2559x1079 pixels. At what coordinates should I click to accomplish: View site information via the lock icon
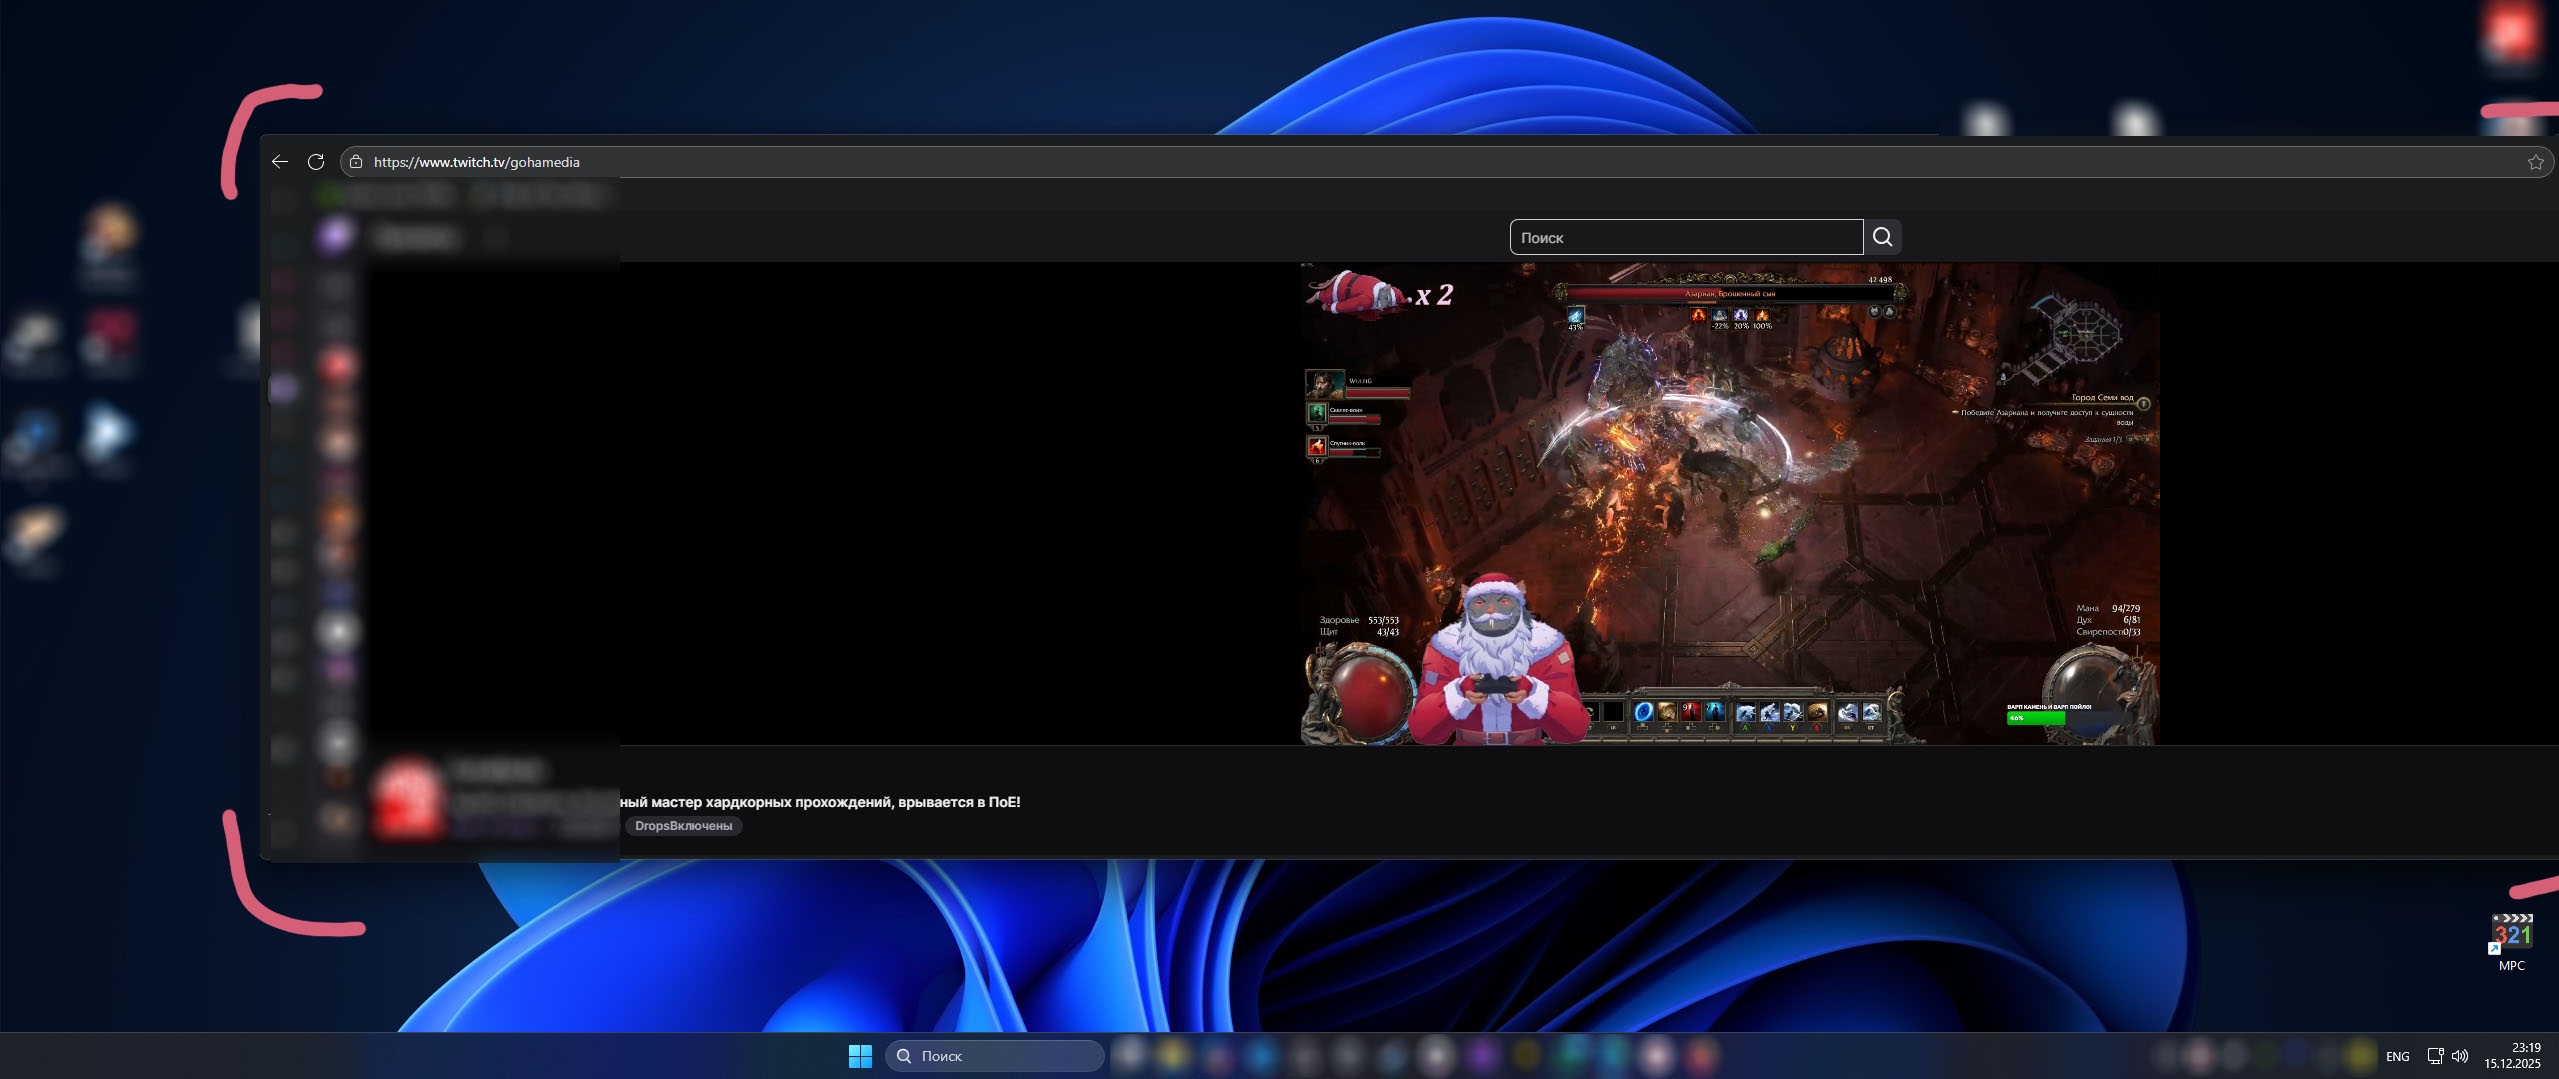(x=356, y=162)
